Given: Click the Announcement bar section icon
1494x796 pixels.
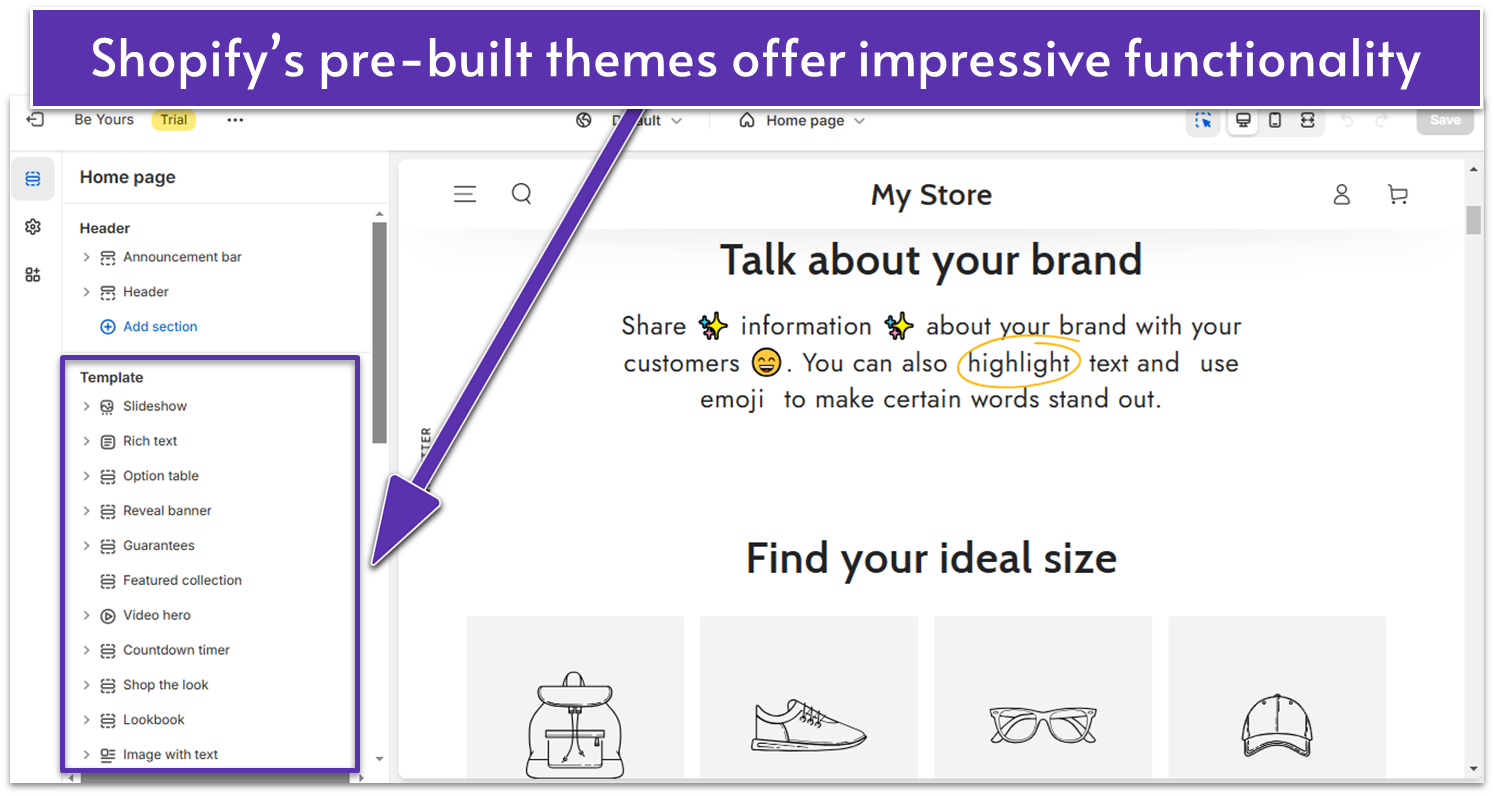Looking at the screenshot, I should click(x=108, y=258).
